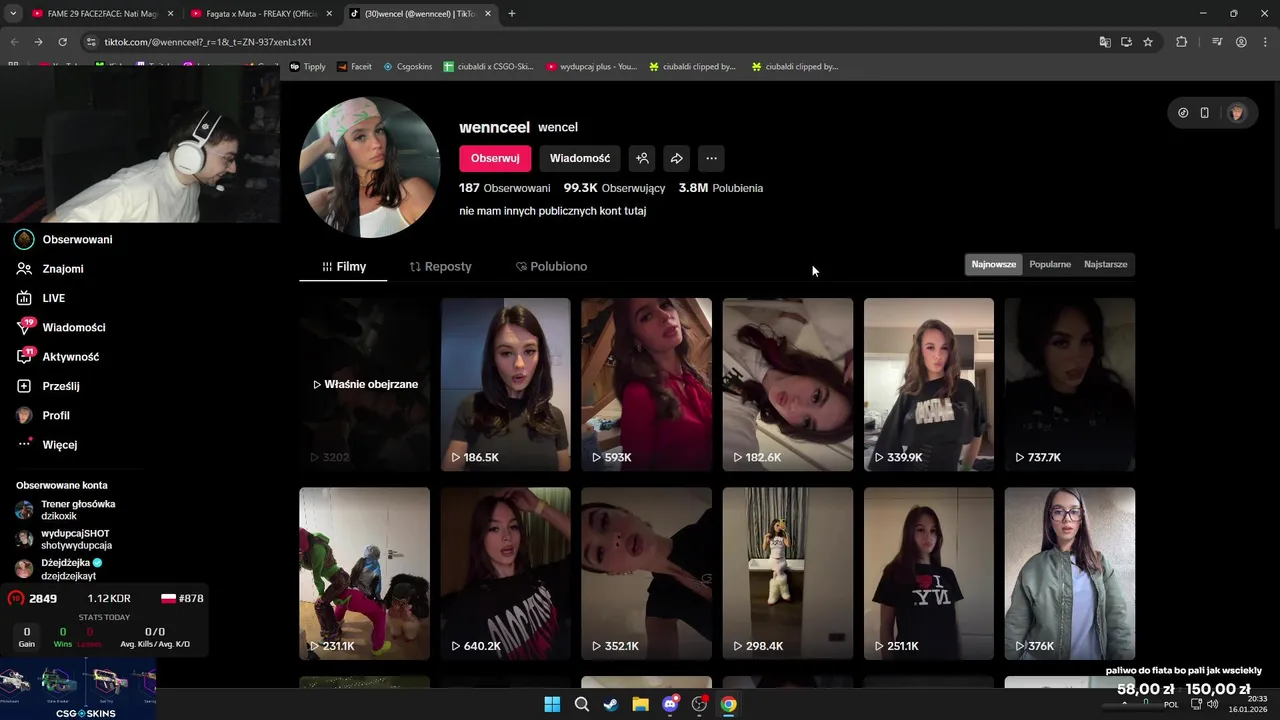
Task: Click the phone app icon at top right
Action: [1204, 113]
